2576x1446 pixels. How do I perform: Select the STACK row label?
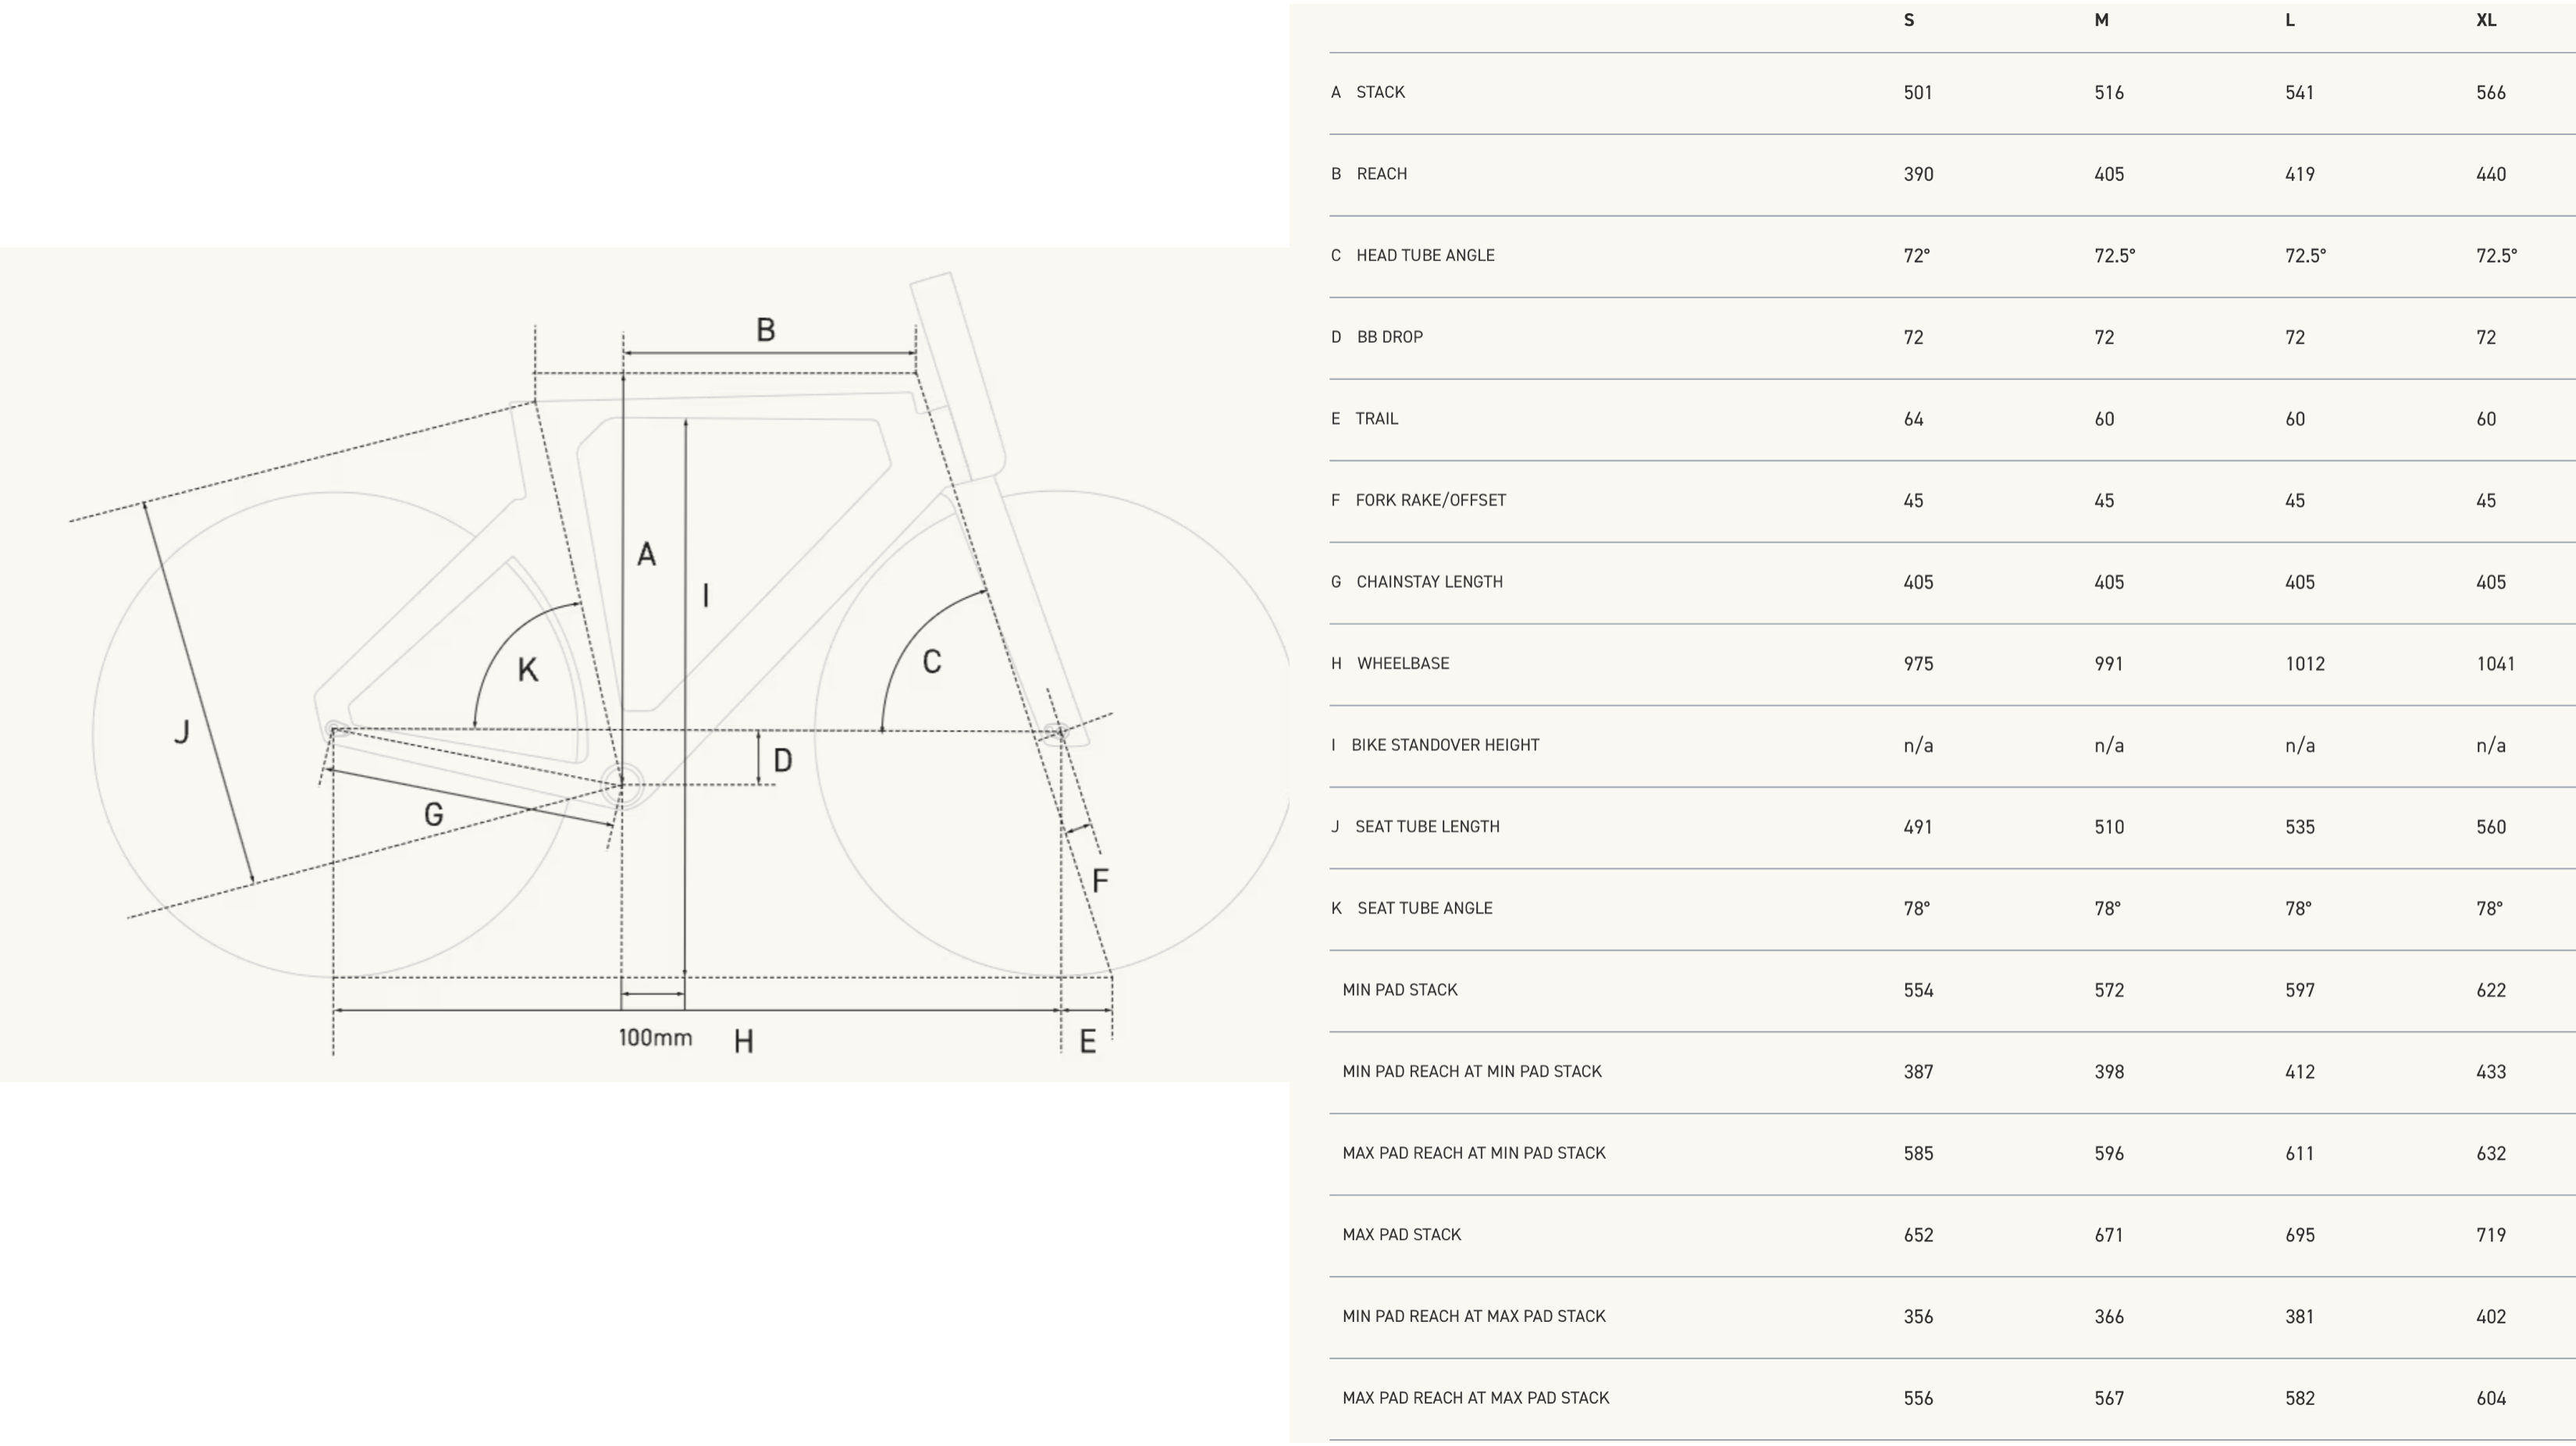1380,92
